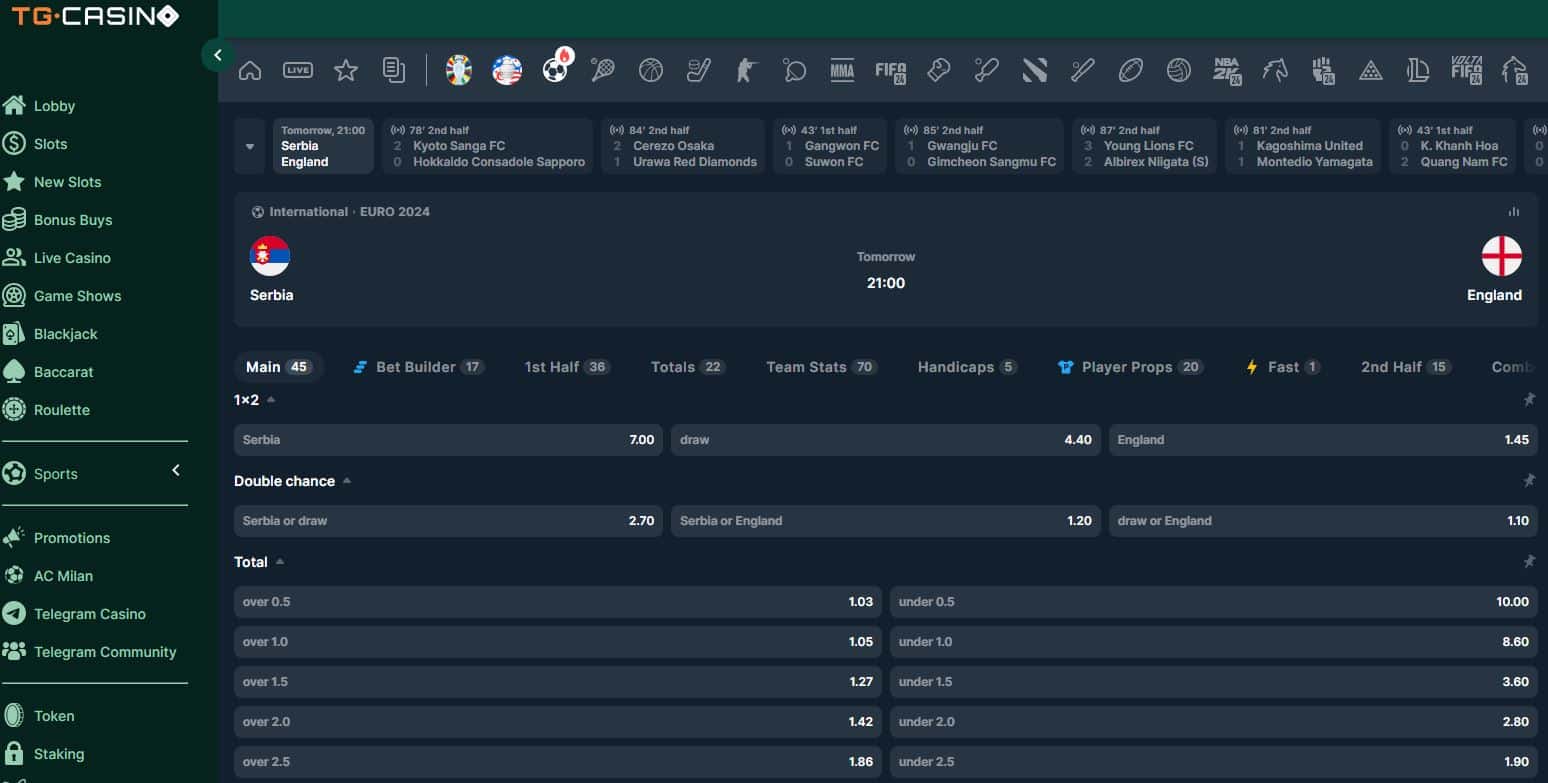Open sportsbook home icon

pyautogui.click(x=250, y=70)
